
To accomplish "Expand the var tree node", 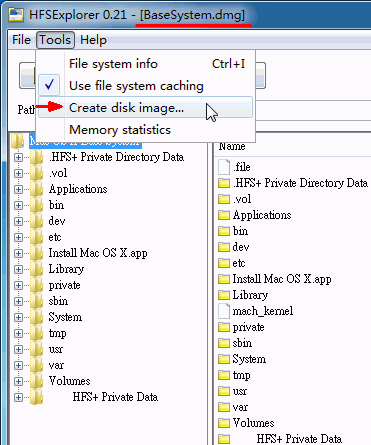I will (18, 365).
